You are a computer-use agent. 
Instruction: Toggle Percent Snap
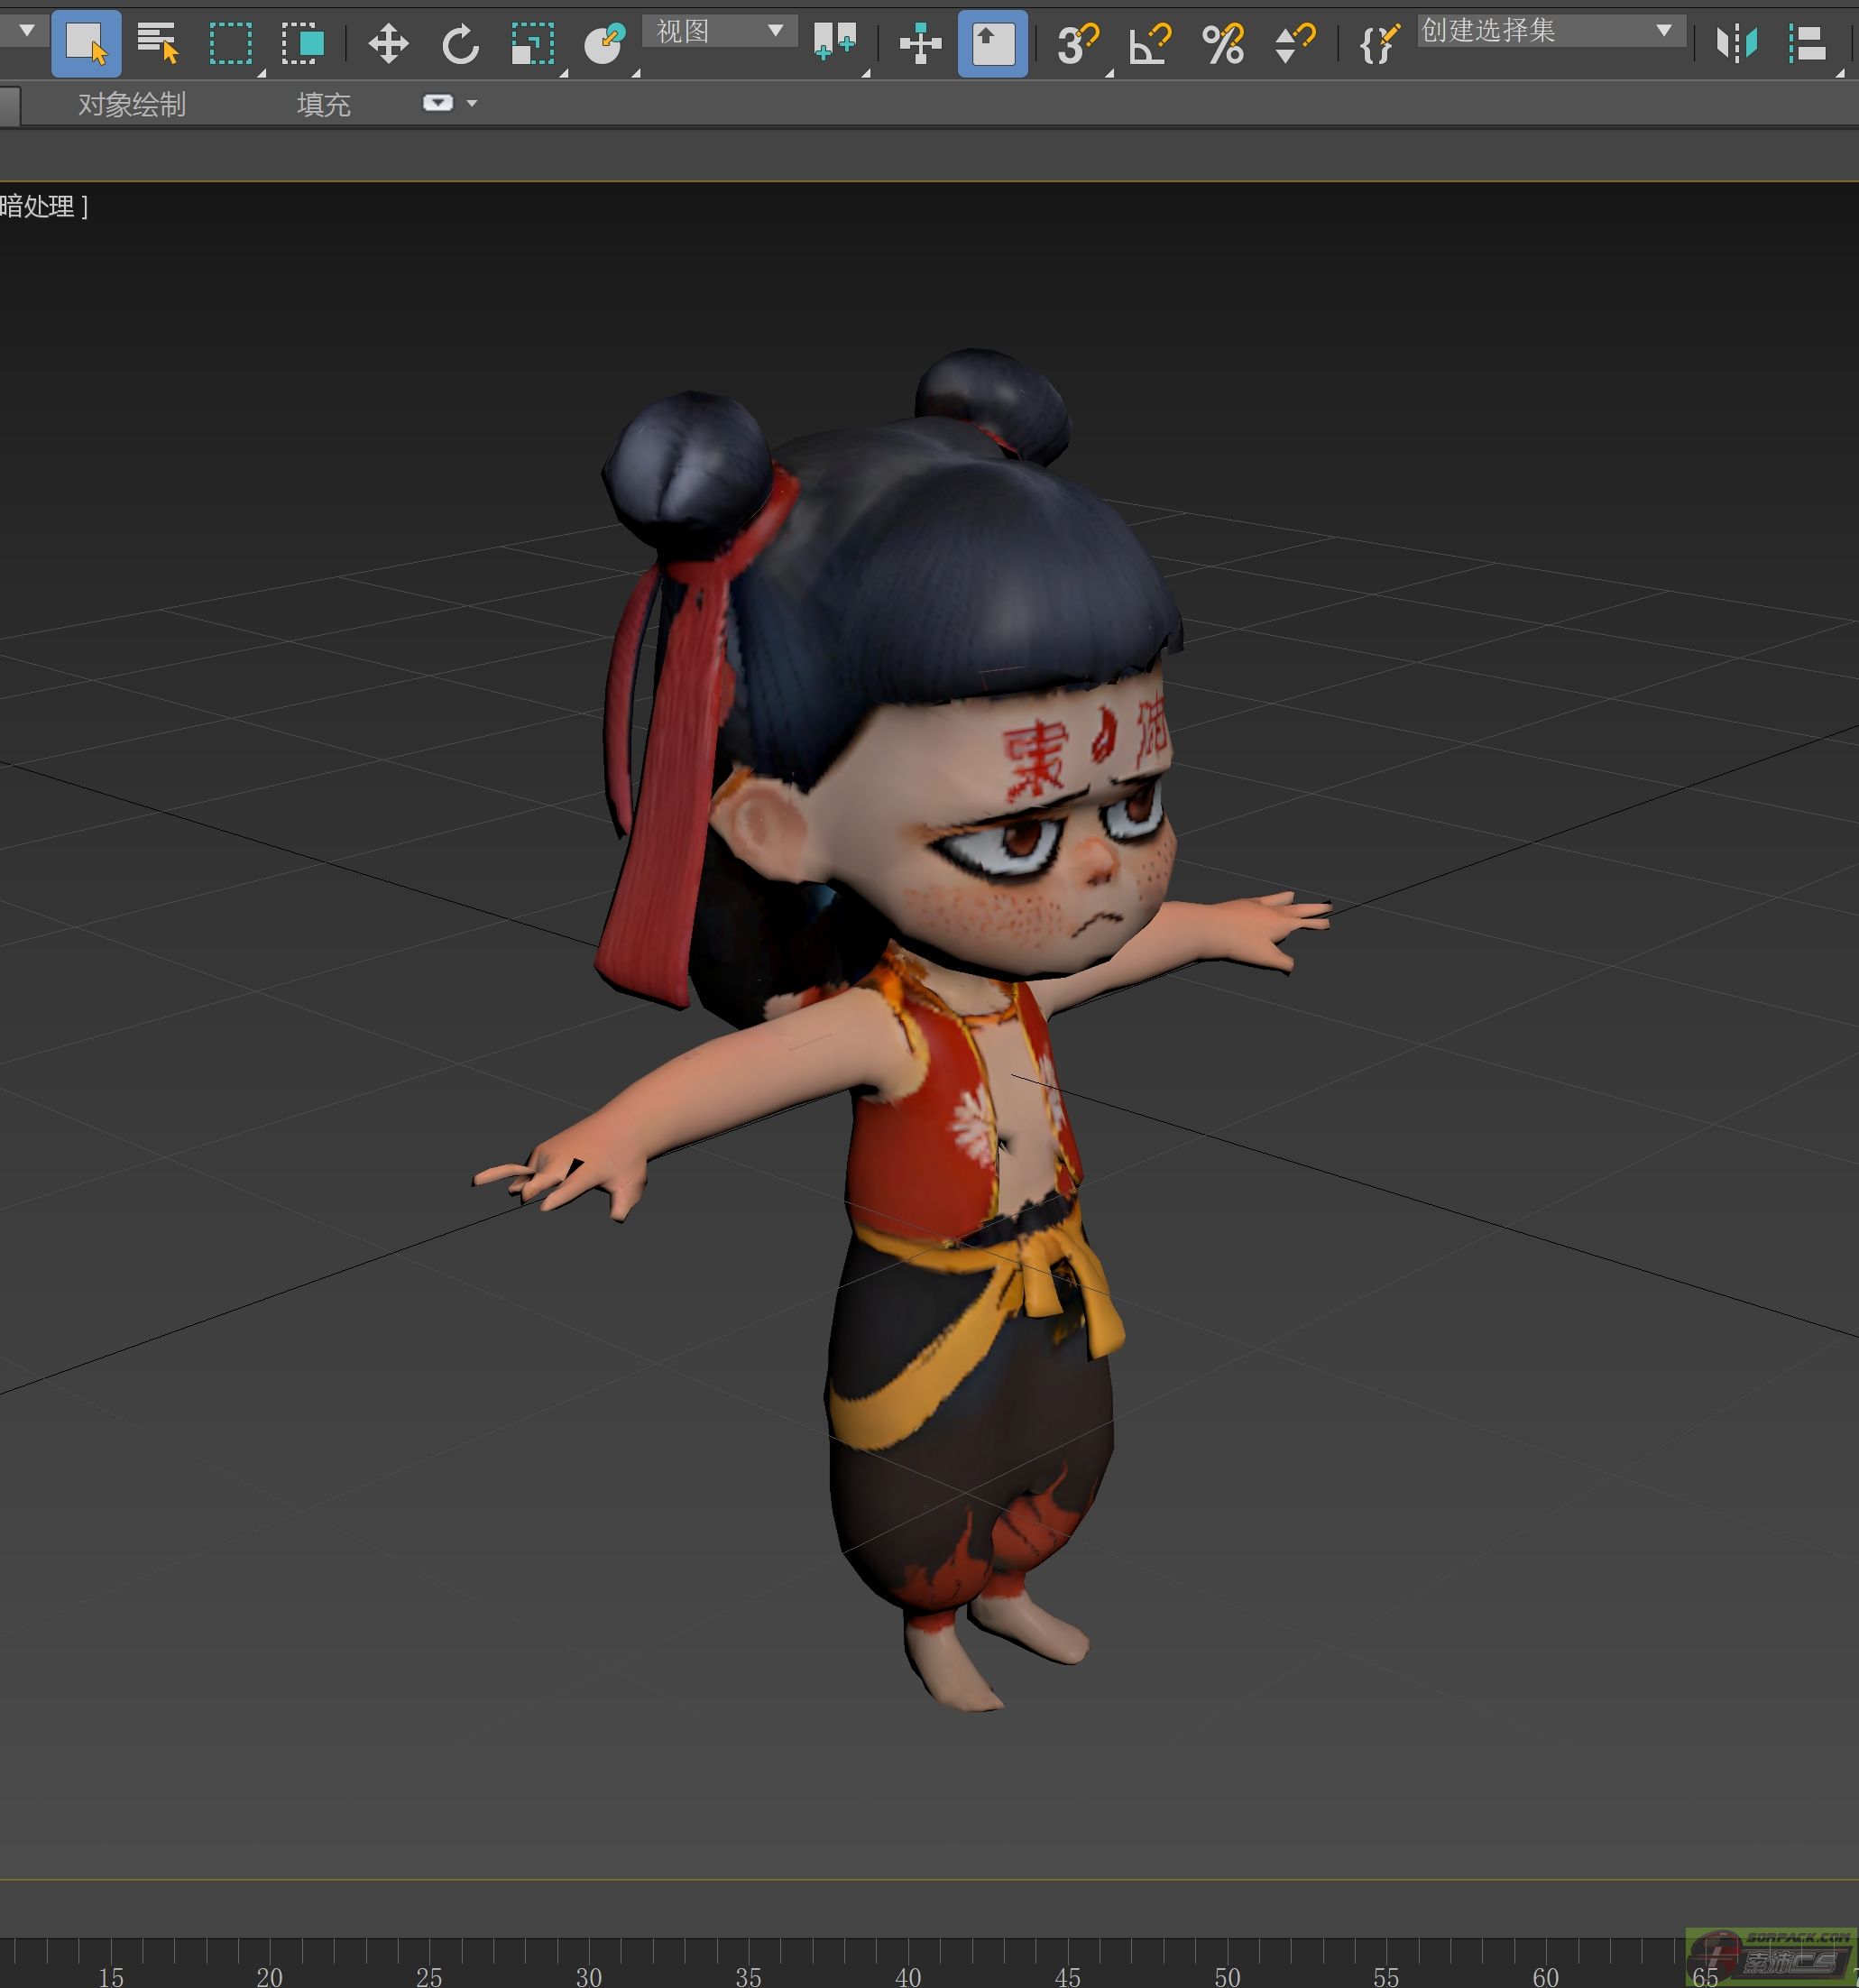pyautogui.click(x=1222, y=44)
